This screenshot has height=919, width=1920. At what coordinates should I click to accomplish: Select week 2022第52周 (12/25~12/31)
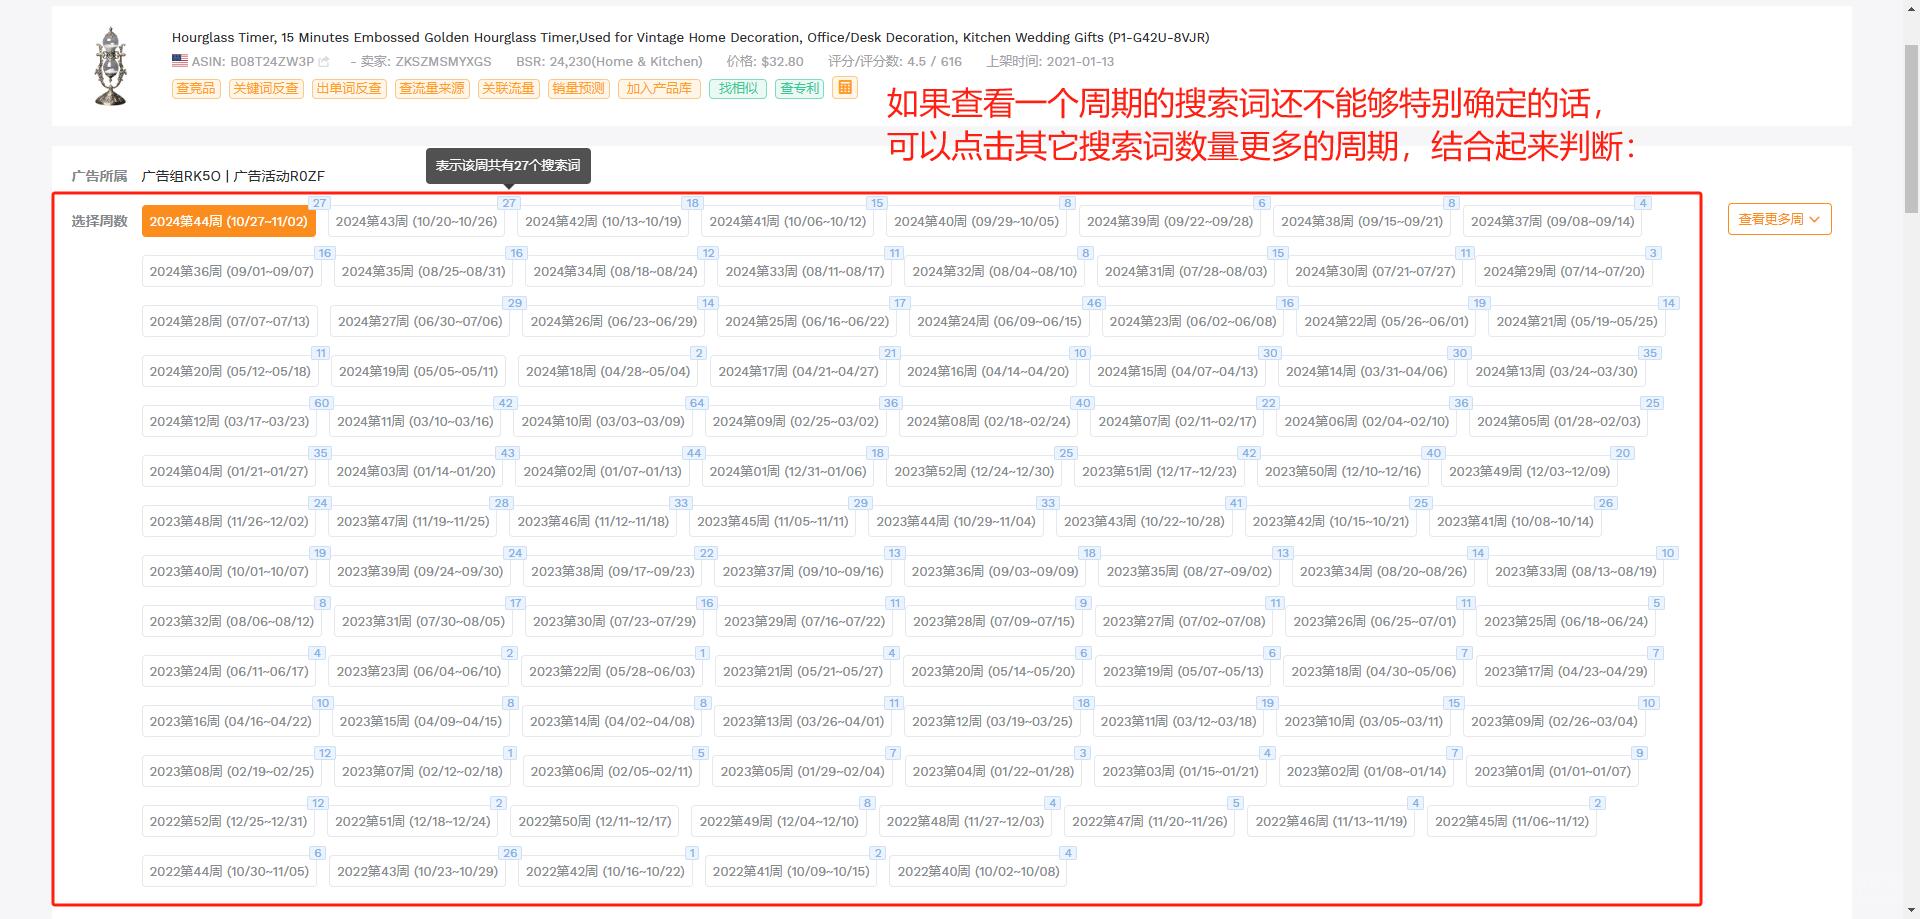[x=228, y=821]
